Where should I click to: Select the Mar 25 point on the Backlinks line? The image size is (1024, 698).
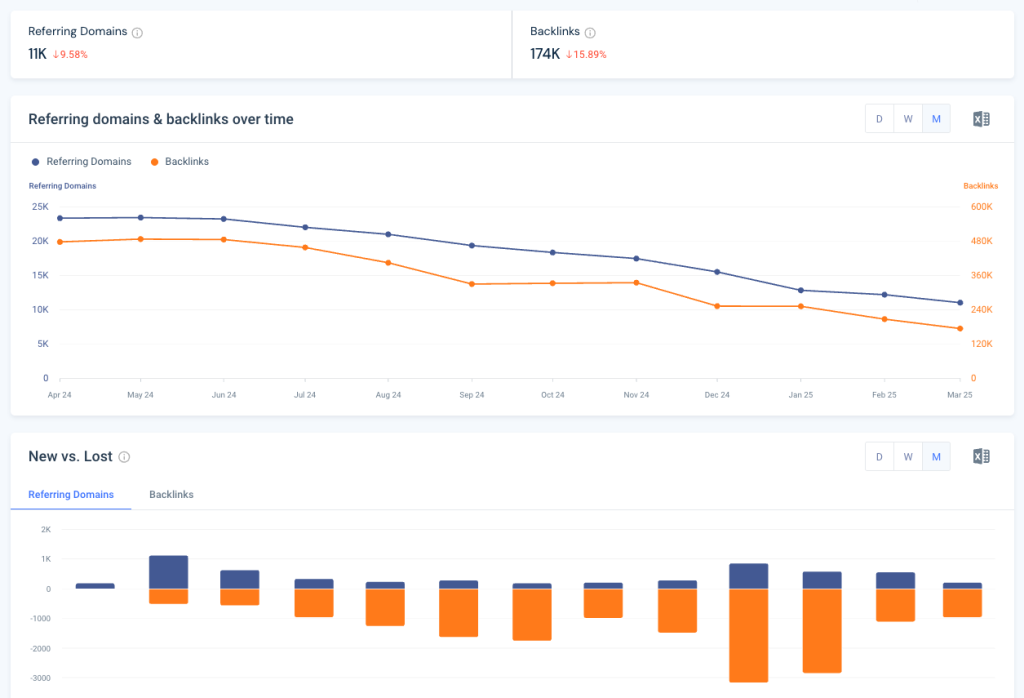click(x=959, y=327)
